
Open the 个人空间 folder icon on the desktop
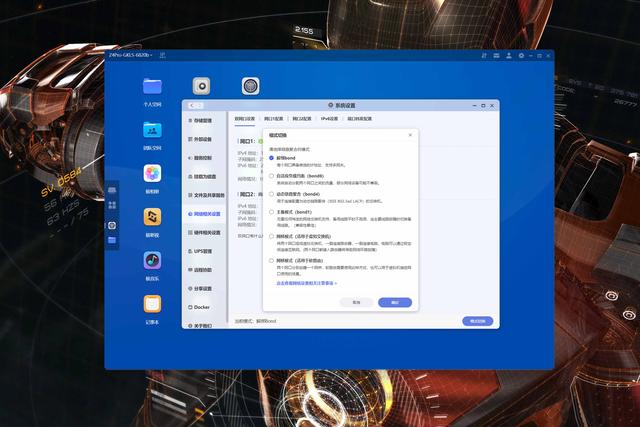(152, 86)
